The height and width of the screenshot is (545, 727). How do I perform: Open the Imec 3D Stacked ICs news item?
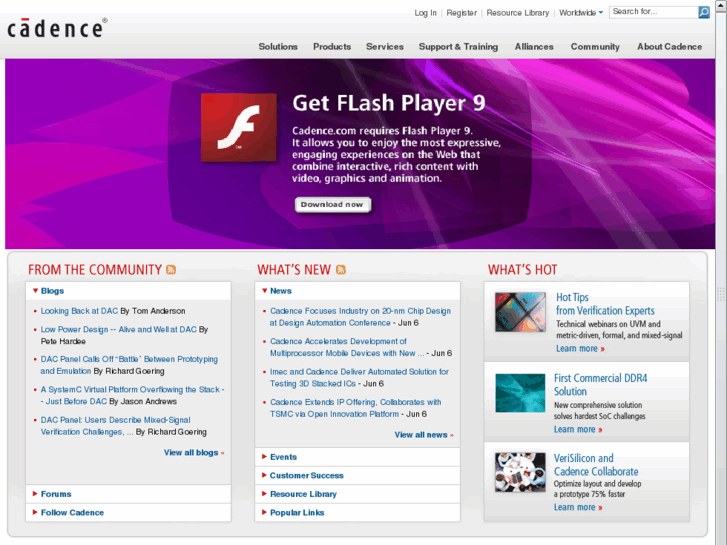(359, 378)
